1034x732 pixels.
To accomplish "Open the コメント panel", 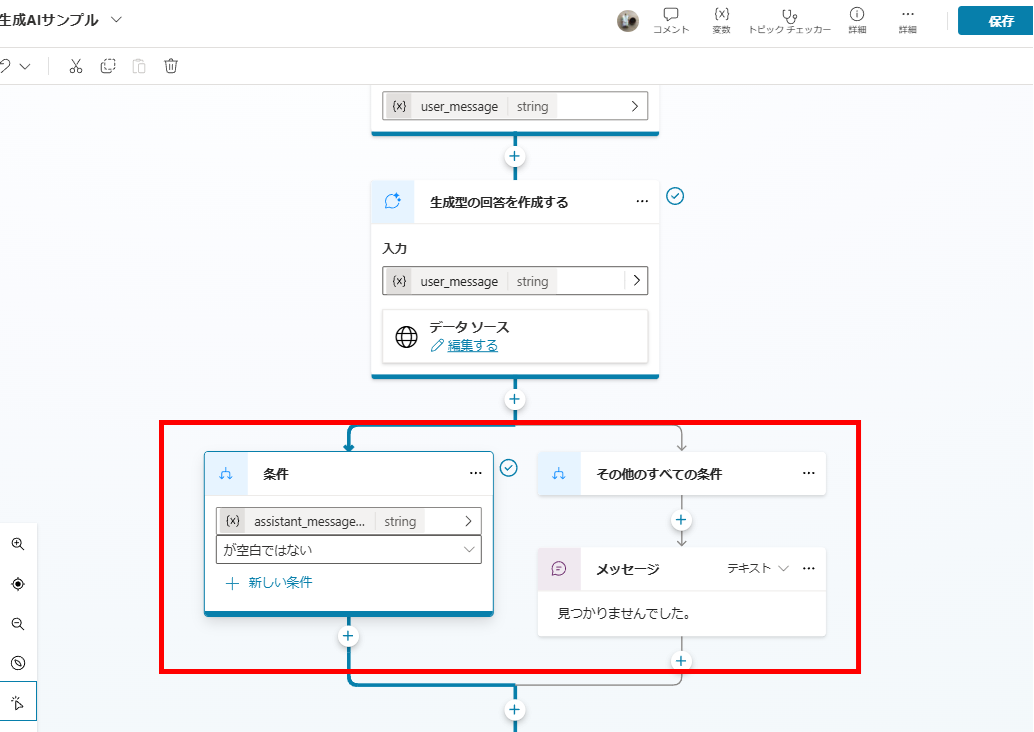I will (x=673, y=21).
